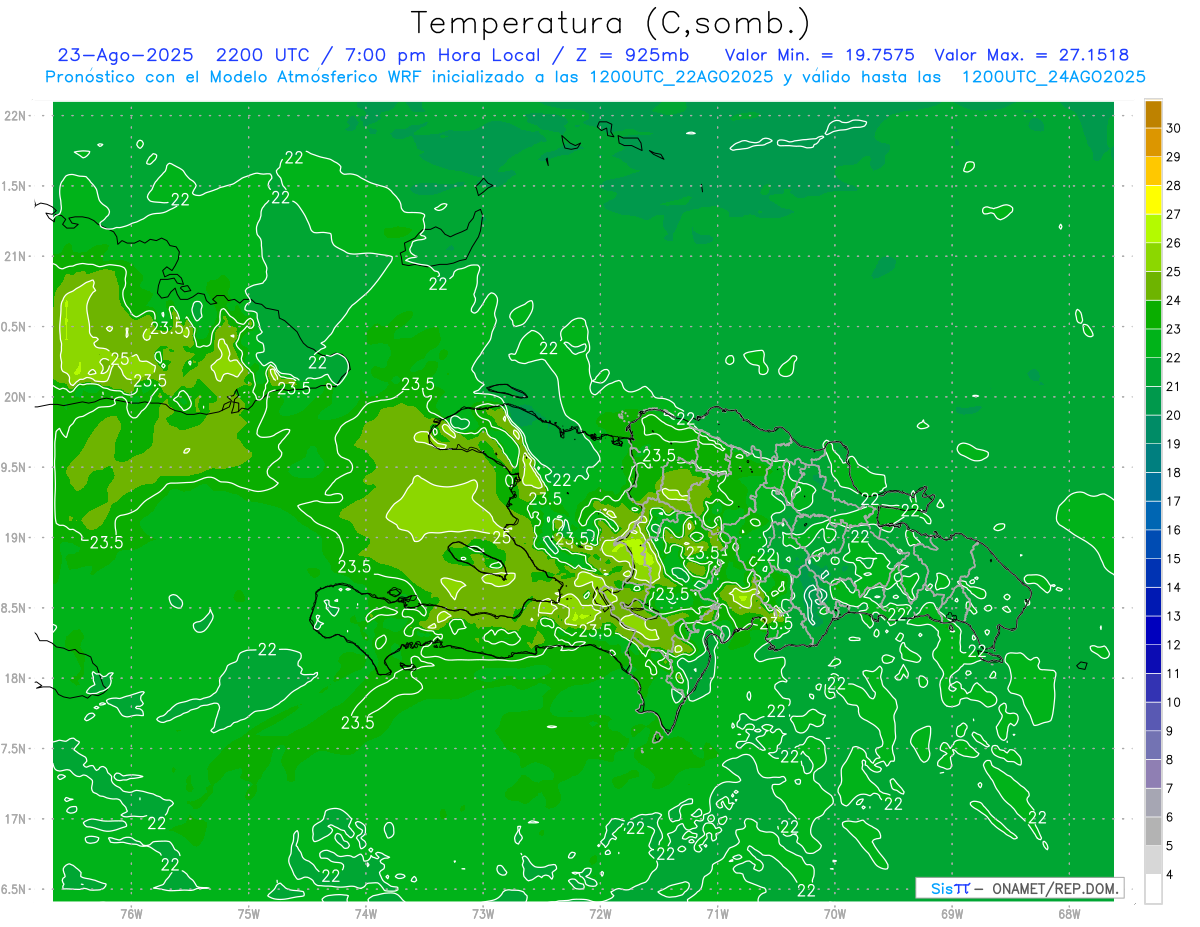Click the "19N" latitude label
1200x927 pixels.
pyautogui.click(x=14, y=538)
